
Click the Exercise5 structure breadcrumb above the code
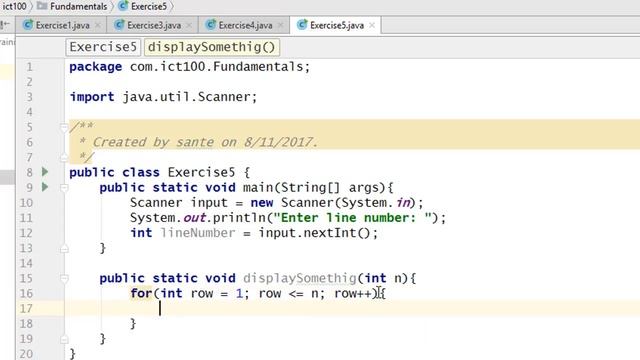103,47
